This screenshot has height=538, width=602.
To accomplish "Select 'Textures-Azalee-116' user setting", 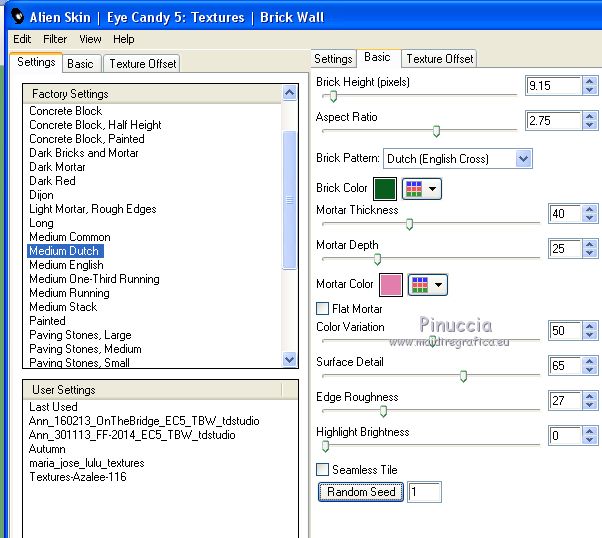I will coord(78,477).
